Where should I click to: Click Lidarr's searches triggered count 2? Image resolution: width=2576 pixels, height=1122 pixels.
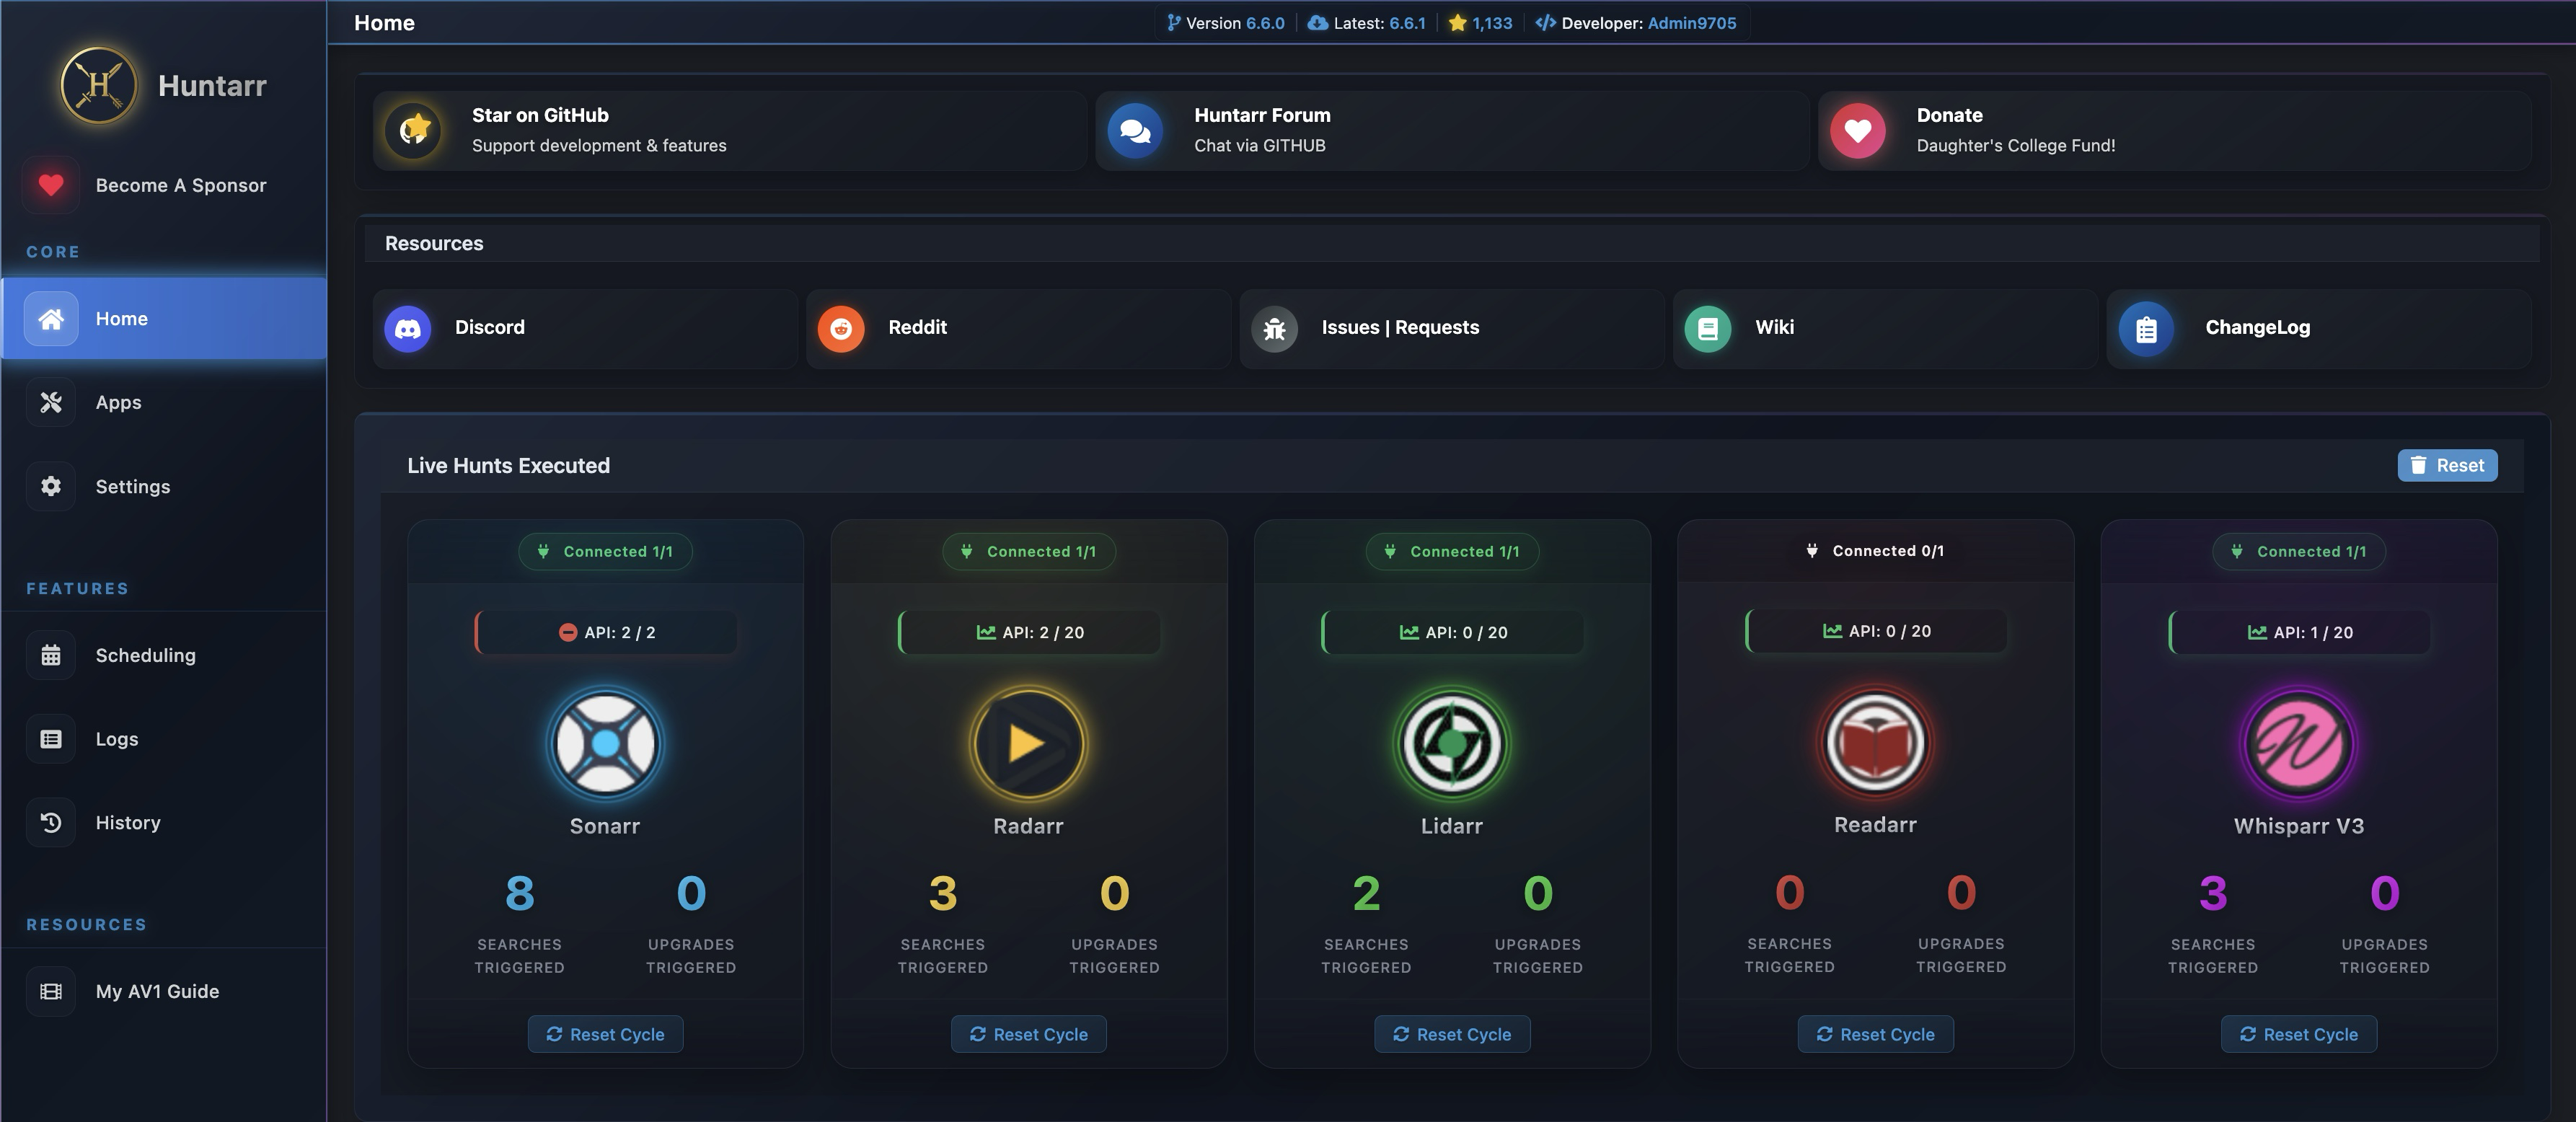1366,893
